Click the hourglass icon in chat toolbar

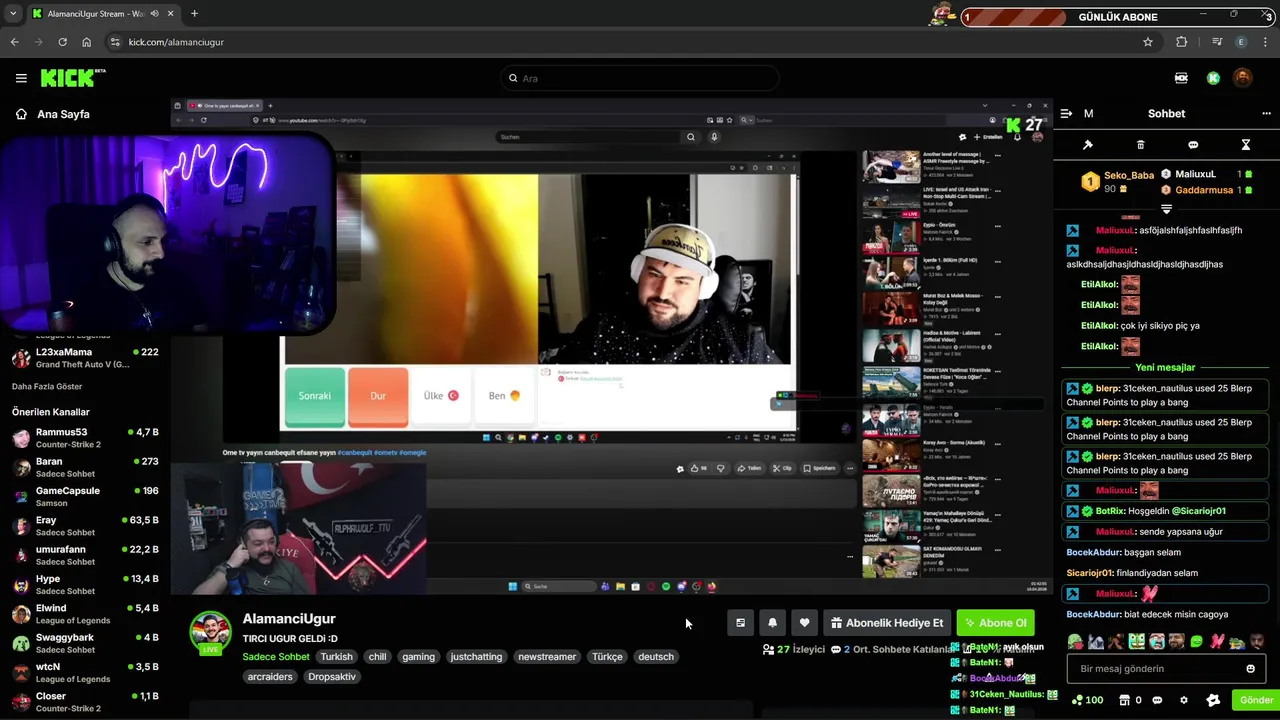click(x=1246, y=145)
